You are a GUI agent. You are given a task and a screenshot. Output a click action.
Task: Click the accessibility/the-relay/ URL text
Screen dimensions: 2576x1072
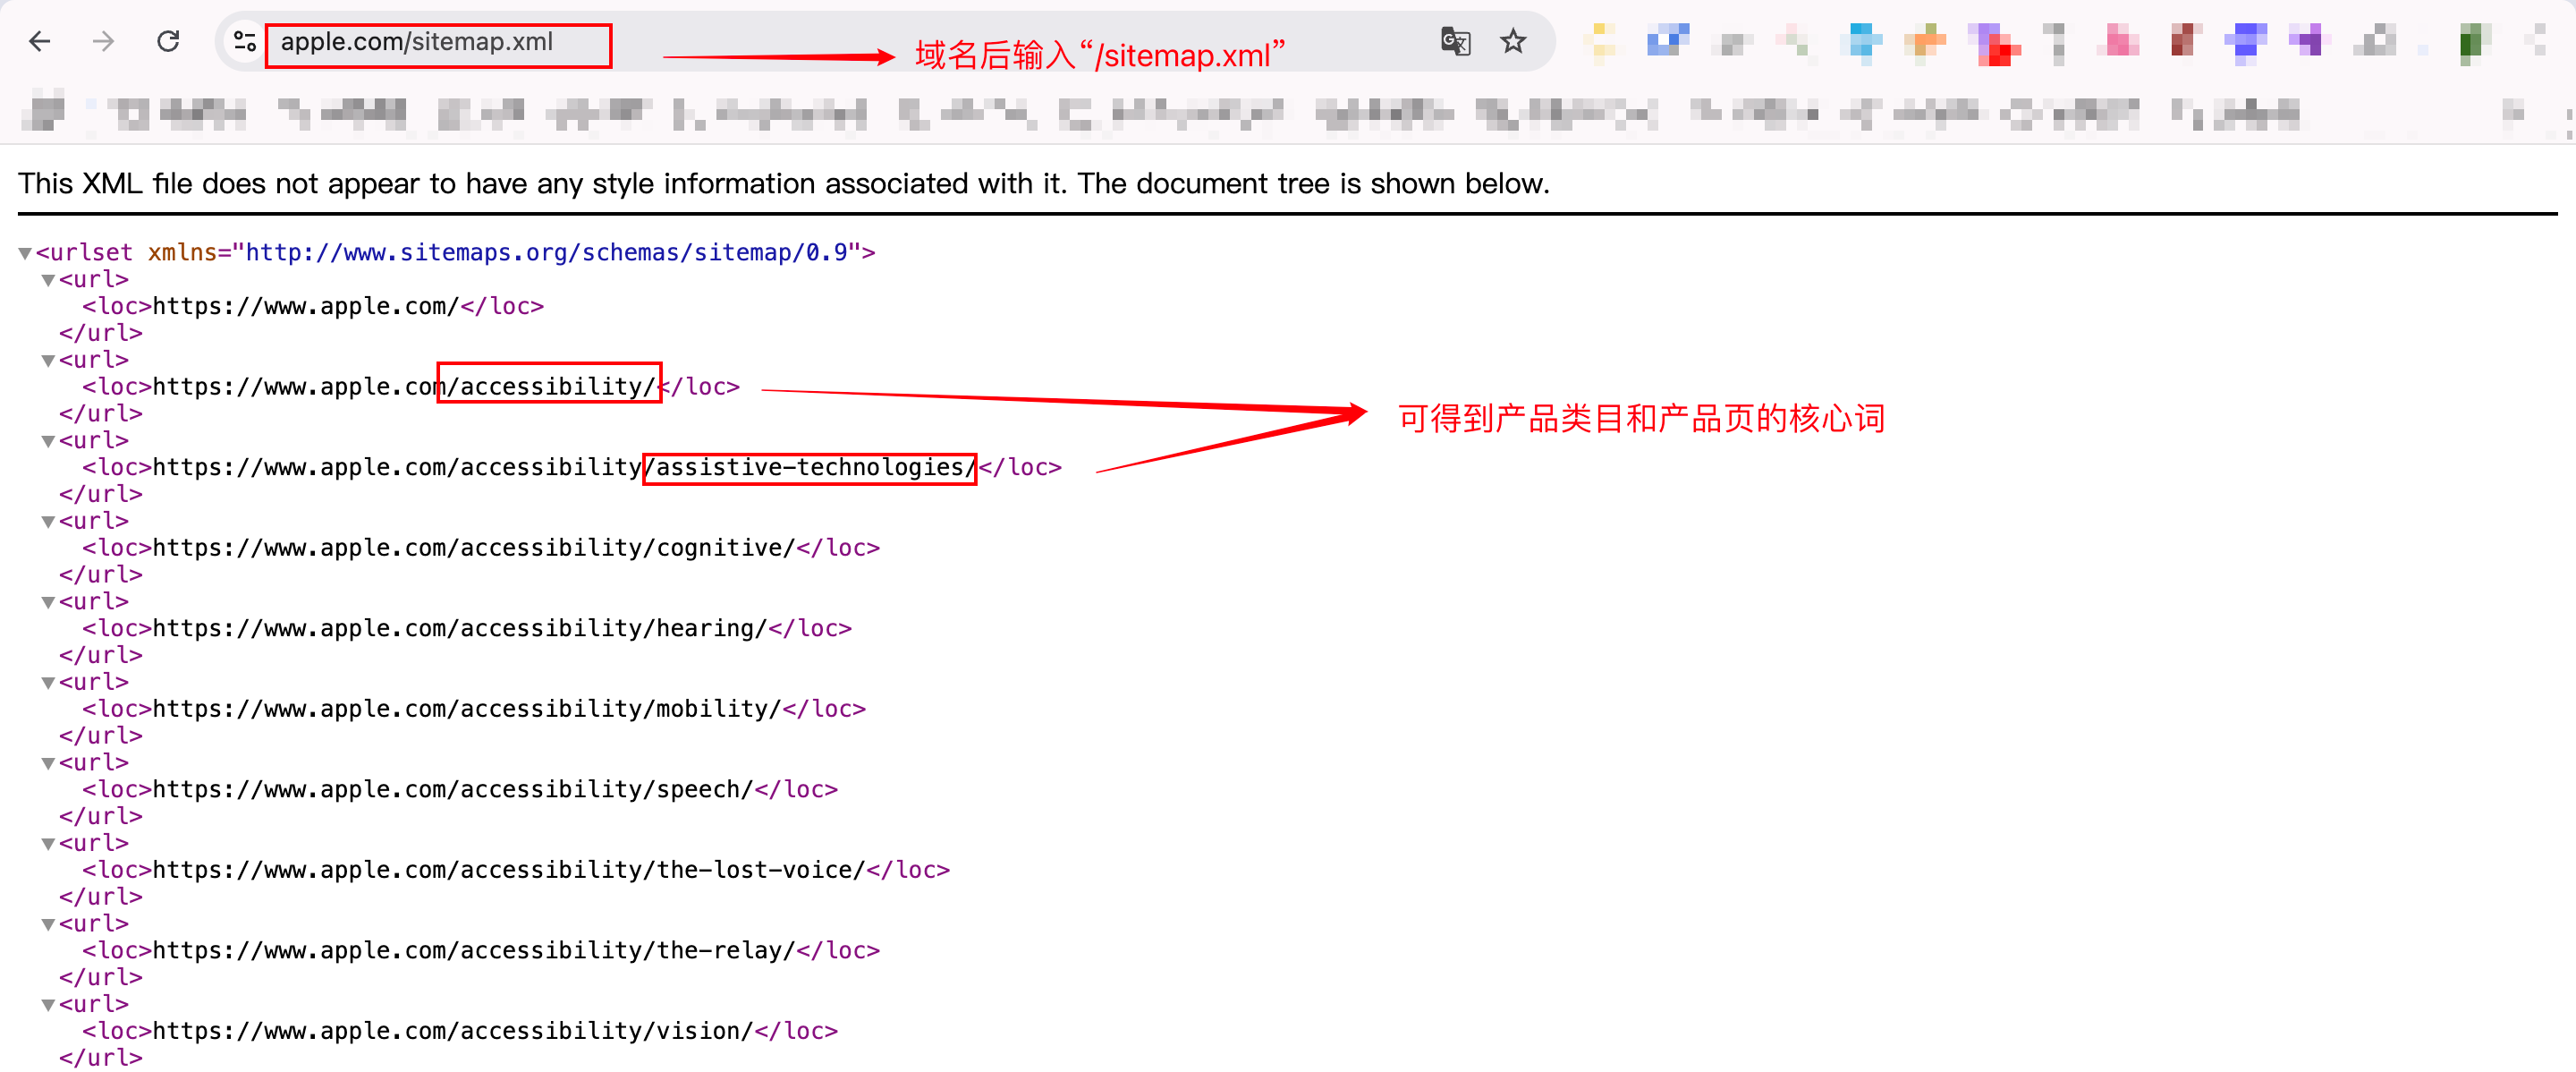point(473,950)
